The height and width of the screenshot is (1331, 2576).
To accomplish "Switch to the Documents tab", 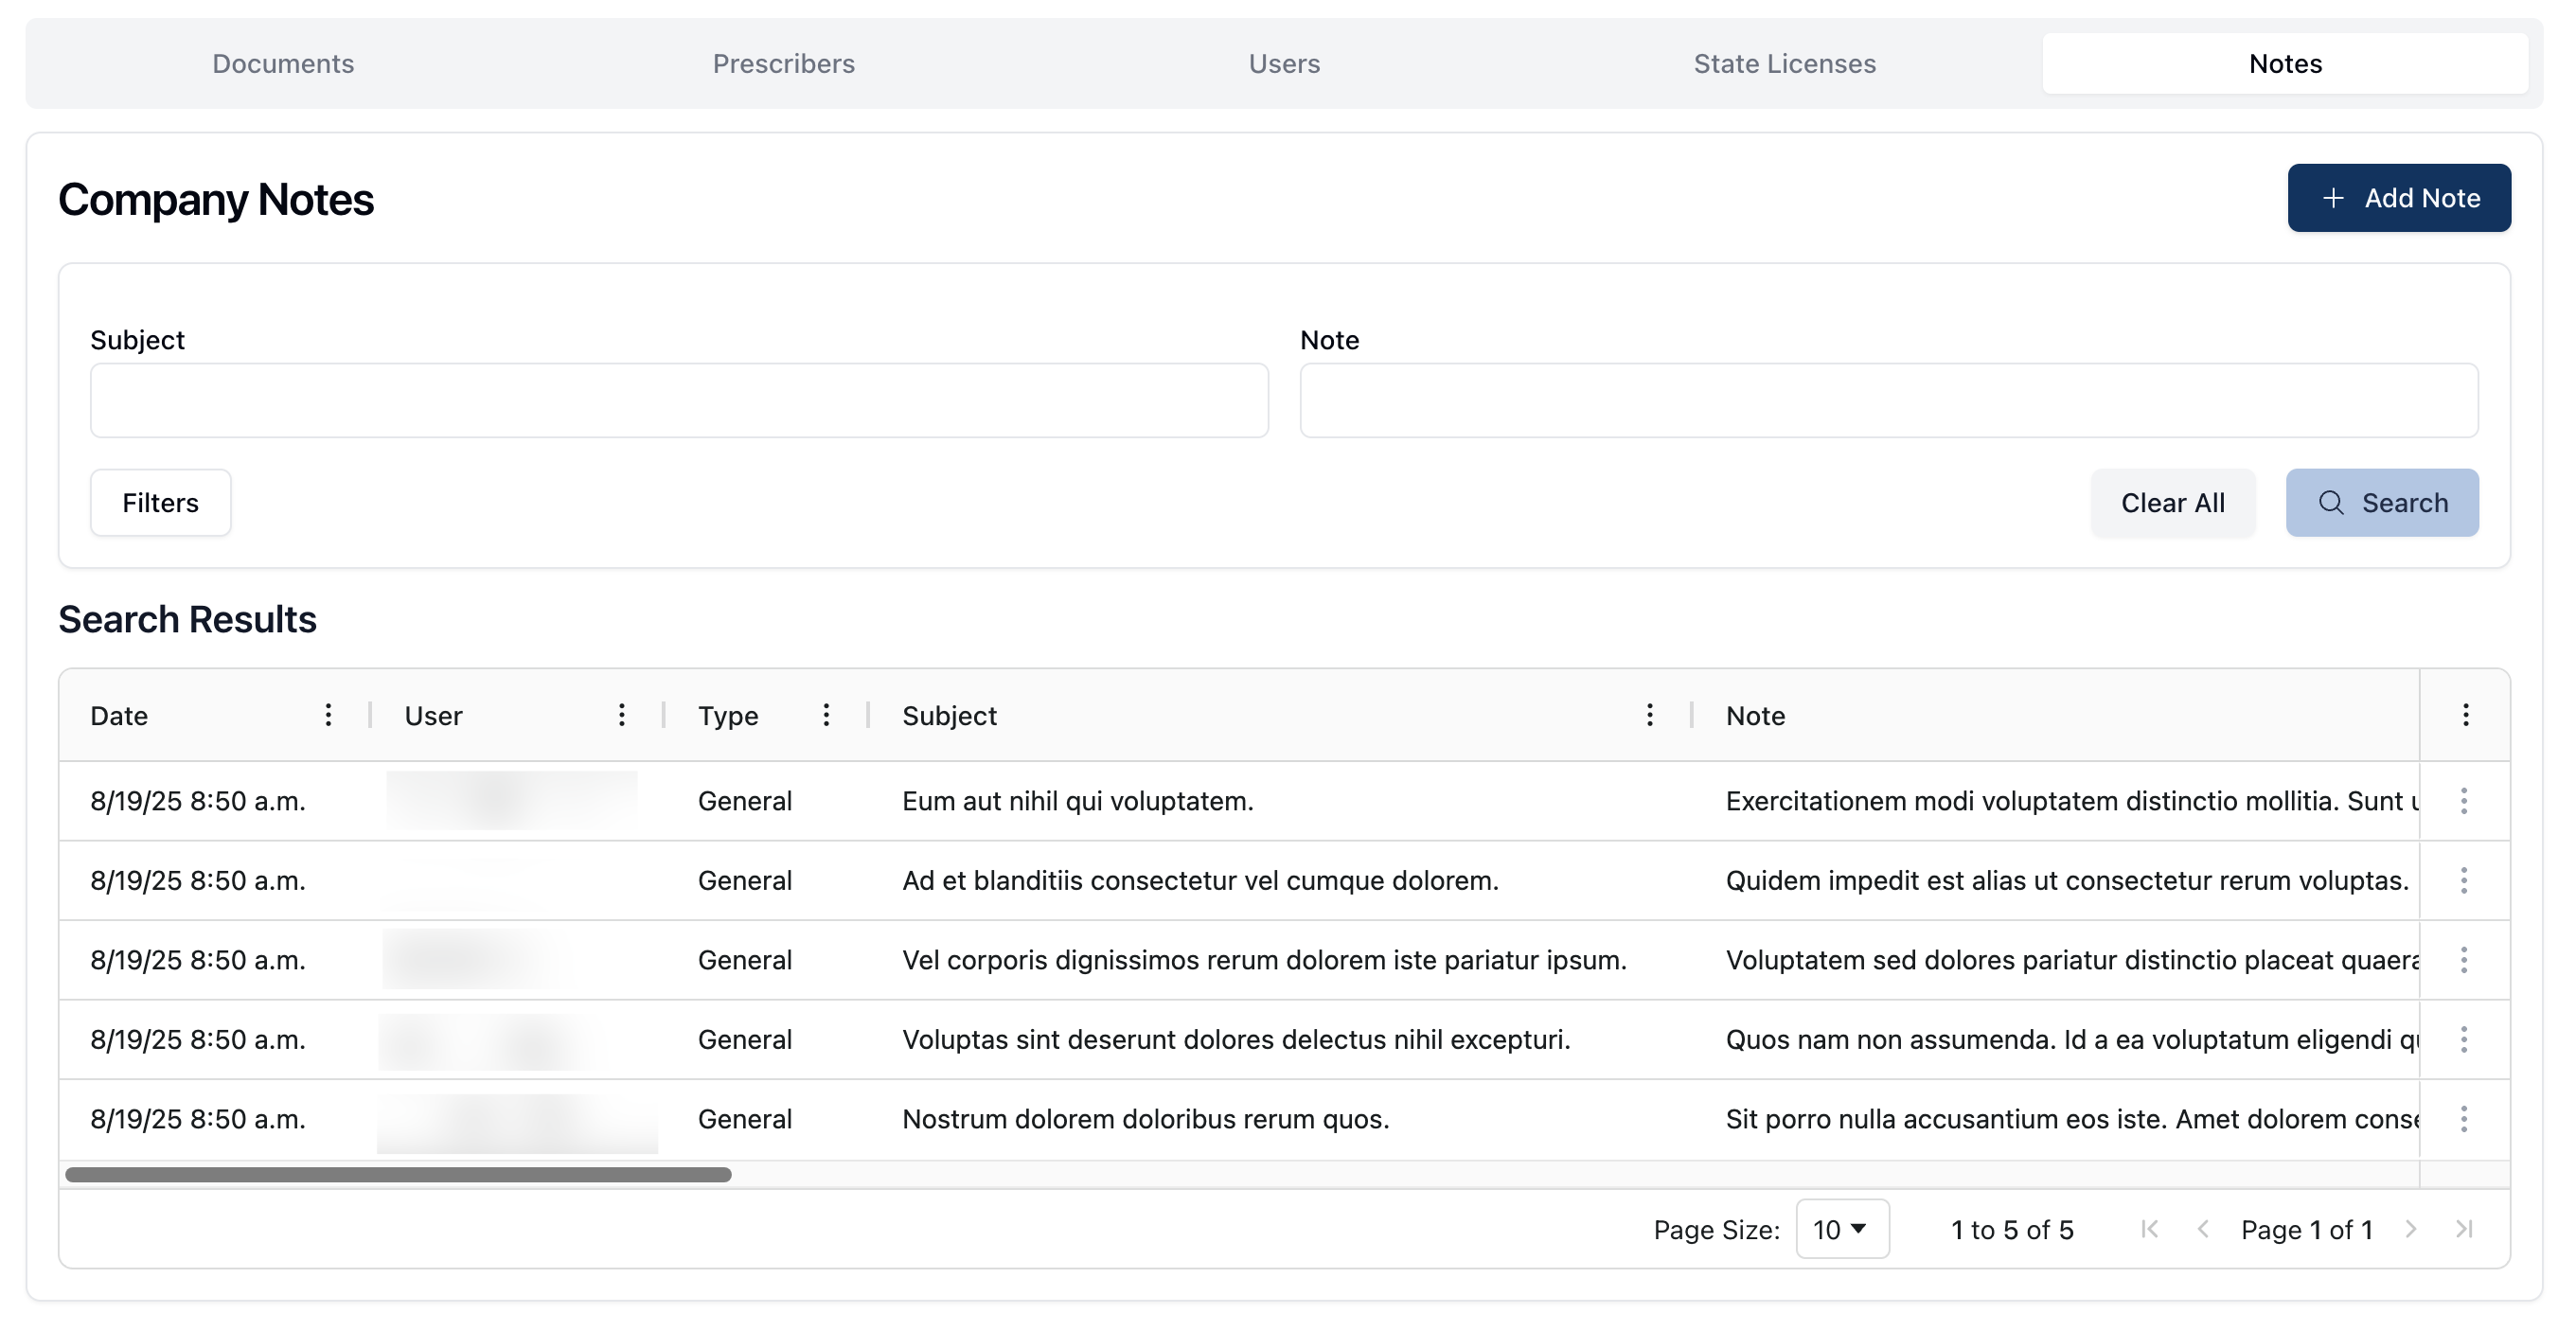I will [283, 64].
